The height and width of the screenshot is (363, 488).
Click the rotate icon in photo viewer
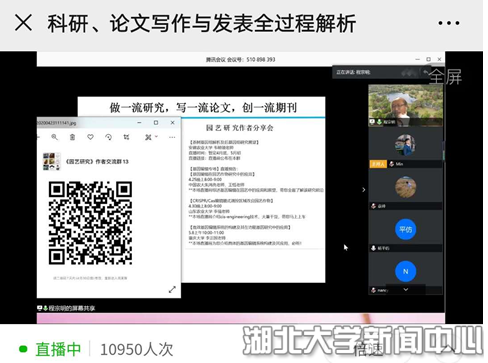click(108, 137)
